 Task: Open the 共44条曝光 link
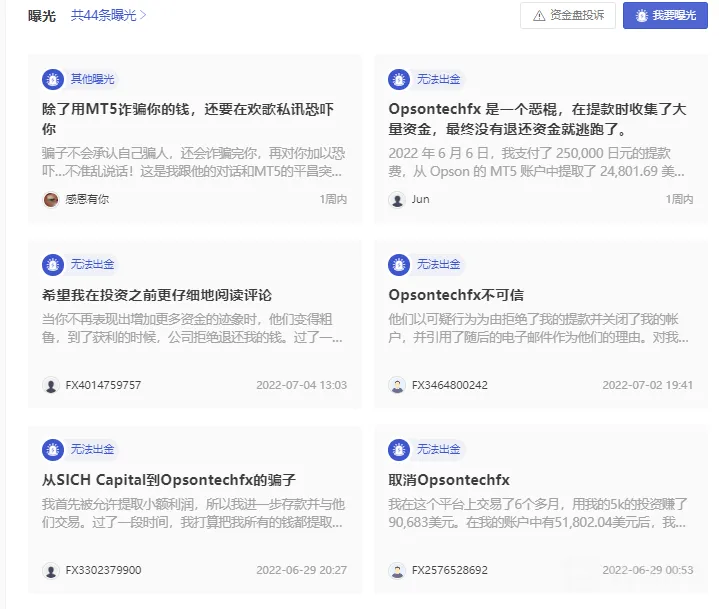108,16
